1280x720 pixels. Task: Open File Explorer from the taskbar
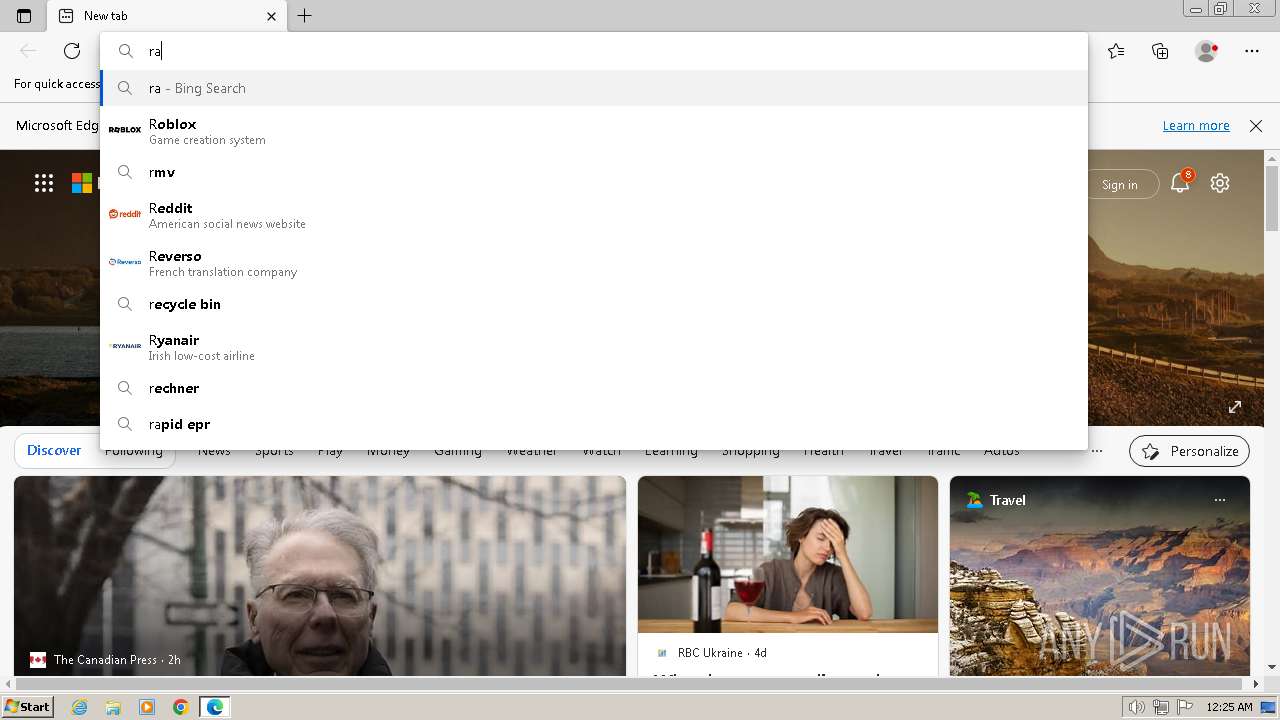(113, 707)
